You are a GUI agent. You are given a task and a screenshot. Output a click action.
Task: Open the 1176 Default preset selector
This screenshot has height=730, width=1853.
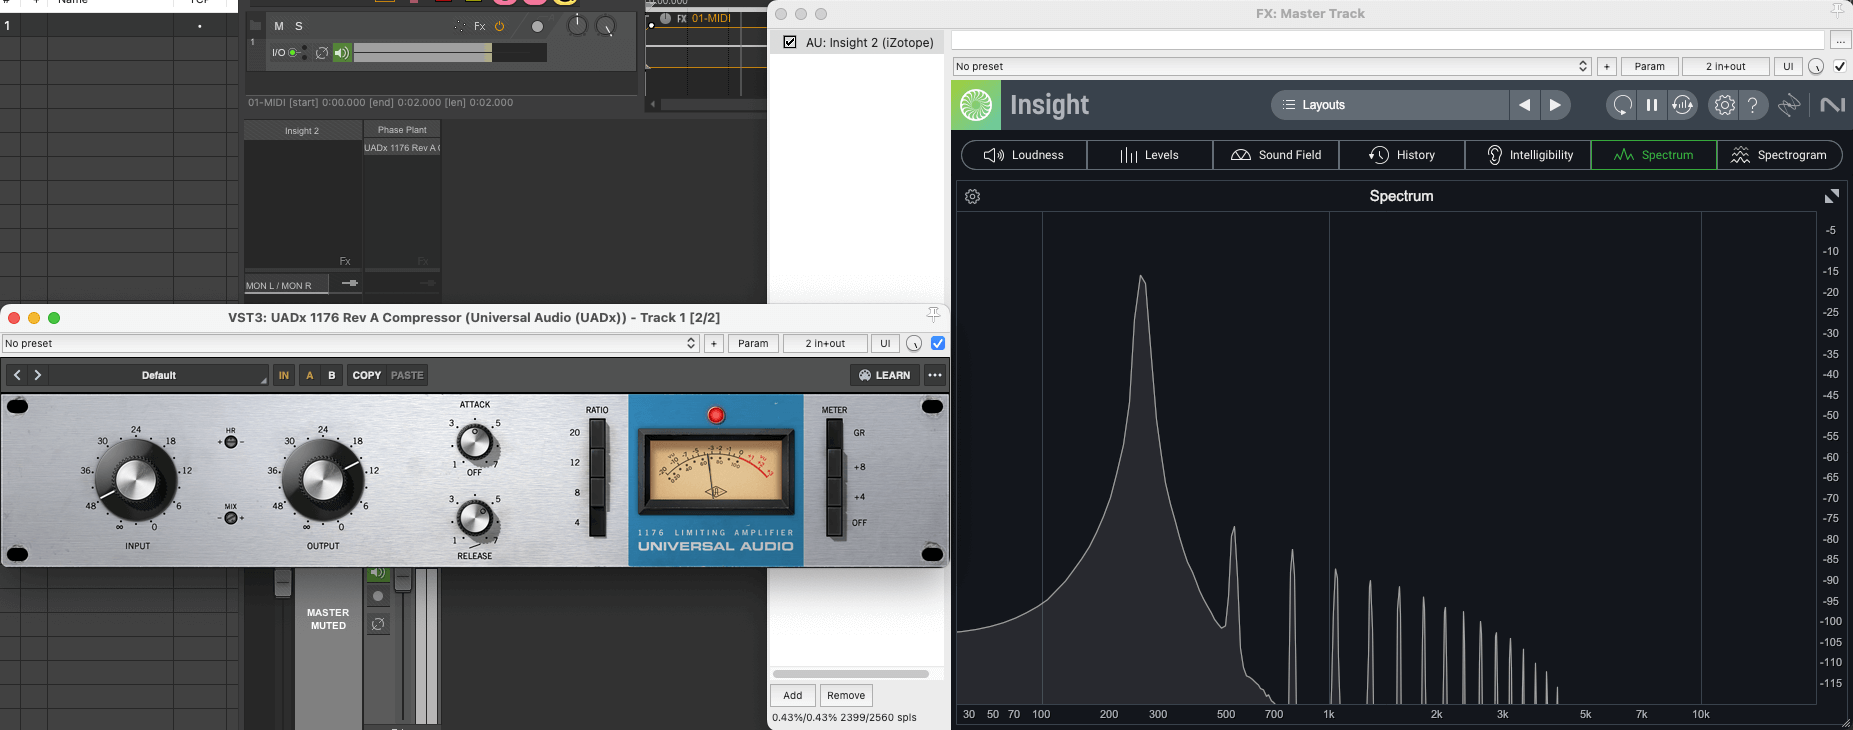[x=159, y=375]
